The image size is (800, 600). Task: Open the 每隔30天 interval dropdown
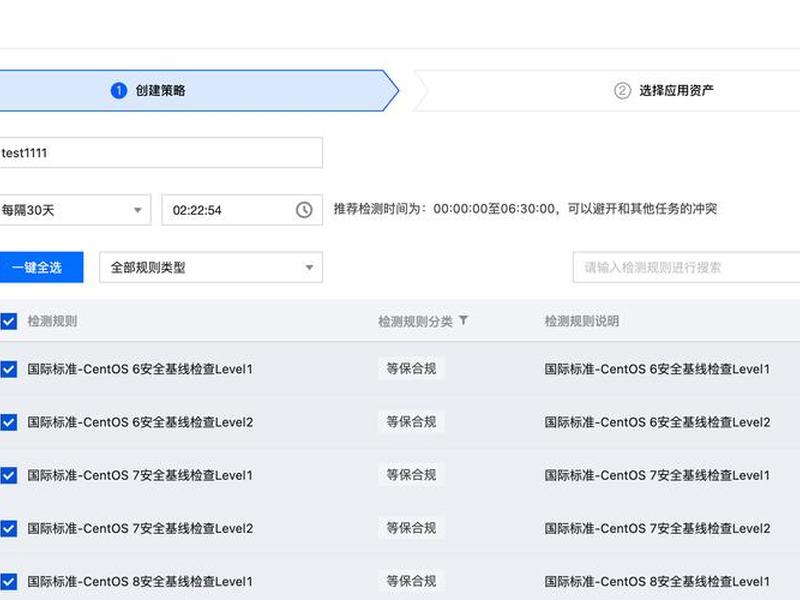pyautogui.click(x=75, y=210)
